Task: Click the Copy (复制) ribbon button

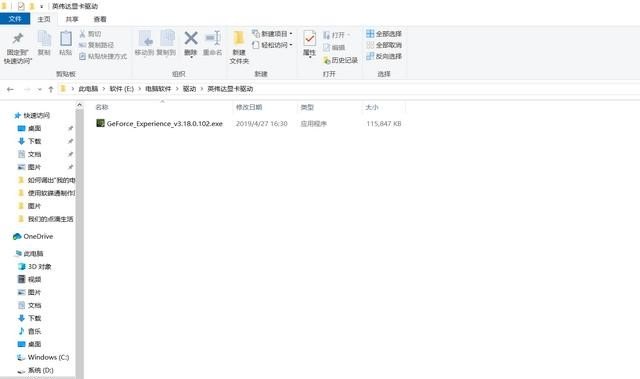Action: [44, 43]
